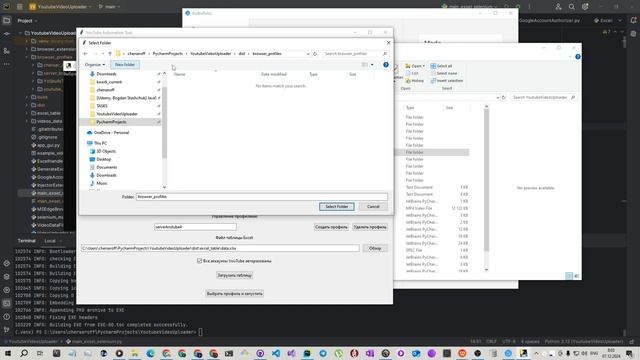The width and height of the screenshot is (640, 360).
Task: Refresh the Select Folder address bar
Action: [x=315, y=54]
